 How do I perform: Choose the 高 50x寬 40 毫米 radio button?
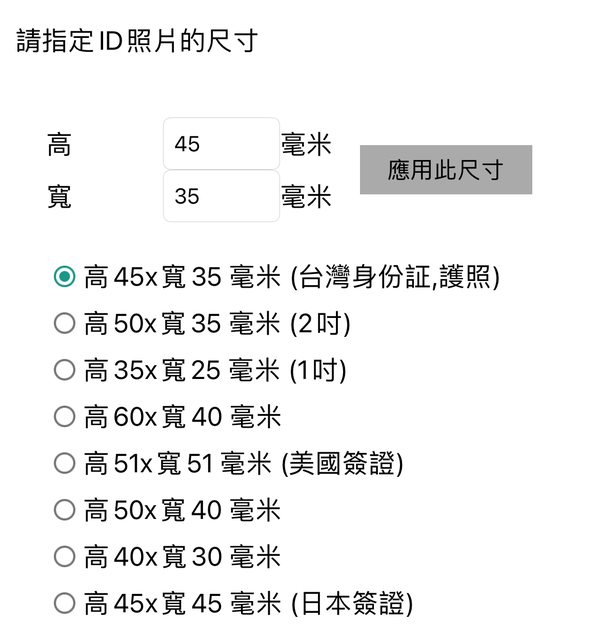(64, 510)
